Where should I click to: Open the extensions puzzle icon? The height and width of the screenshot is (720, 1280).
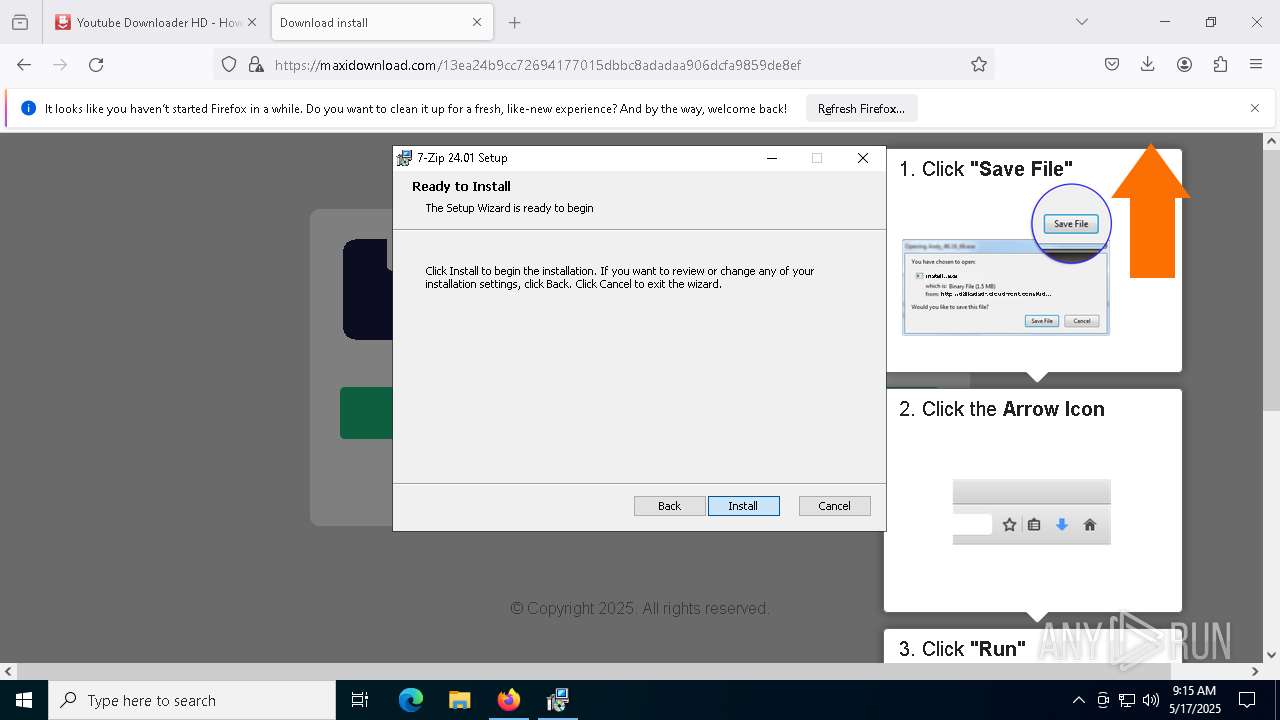pos(1220,65)
